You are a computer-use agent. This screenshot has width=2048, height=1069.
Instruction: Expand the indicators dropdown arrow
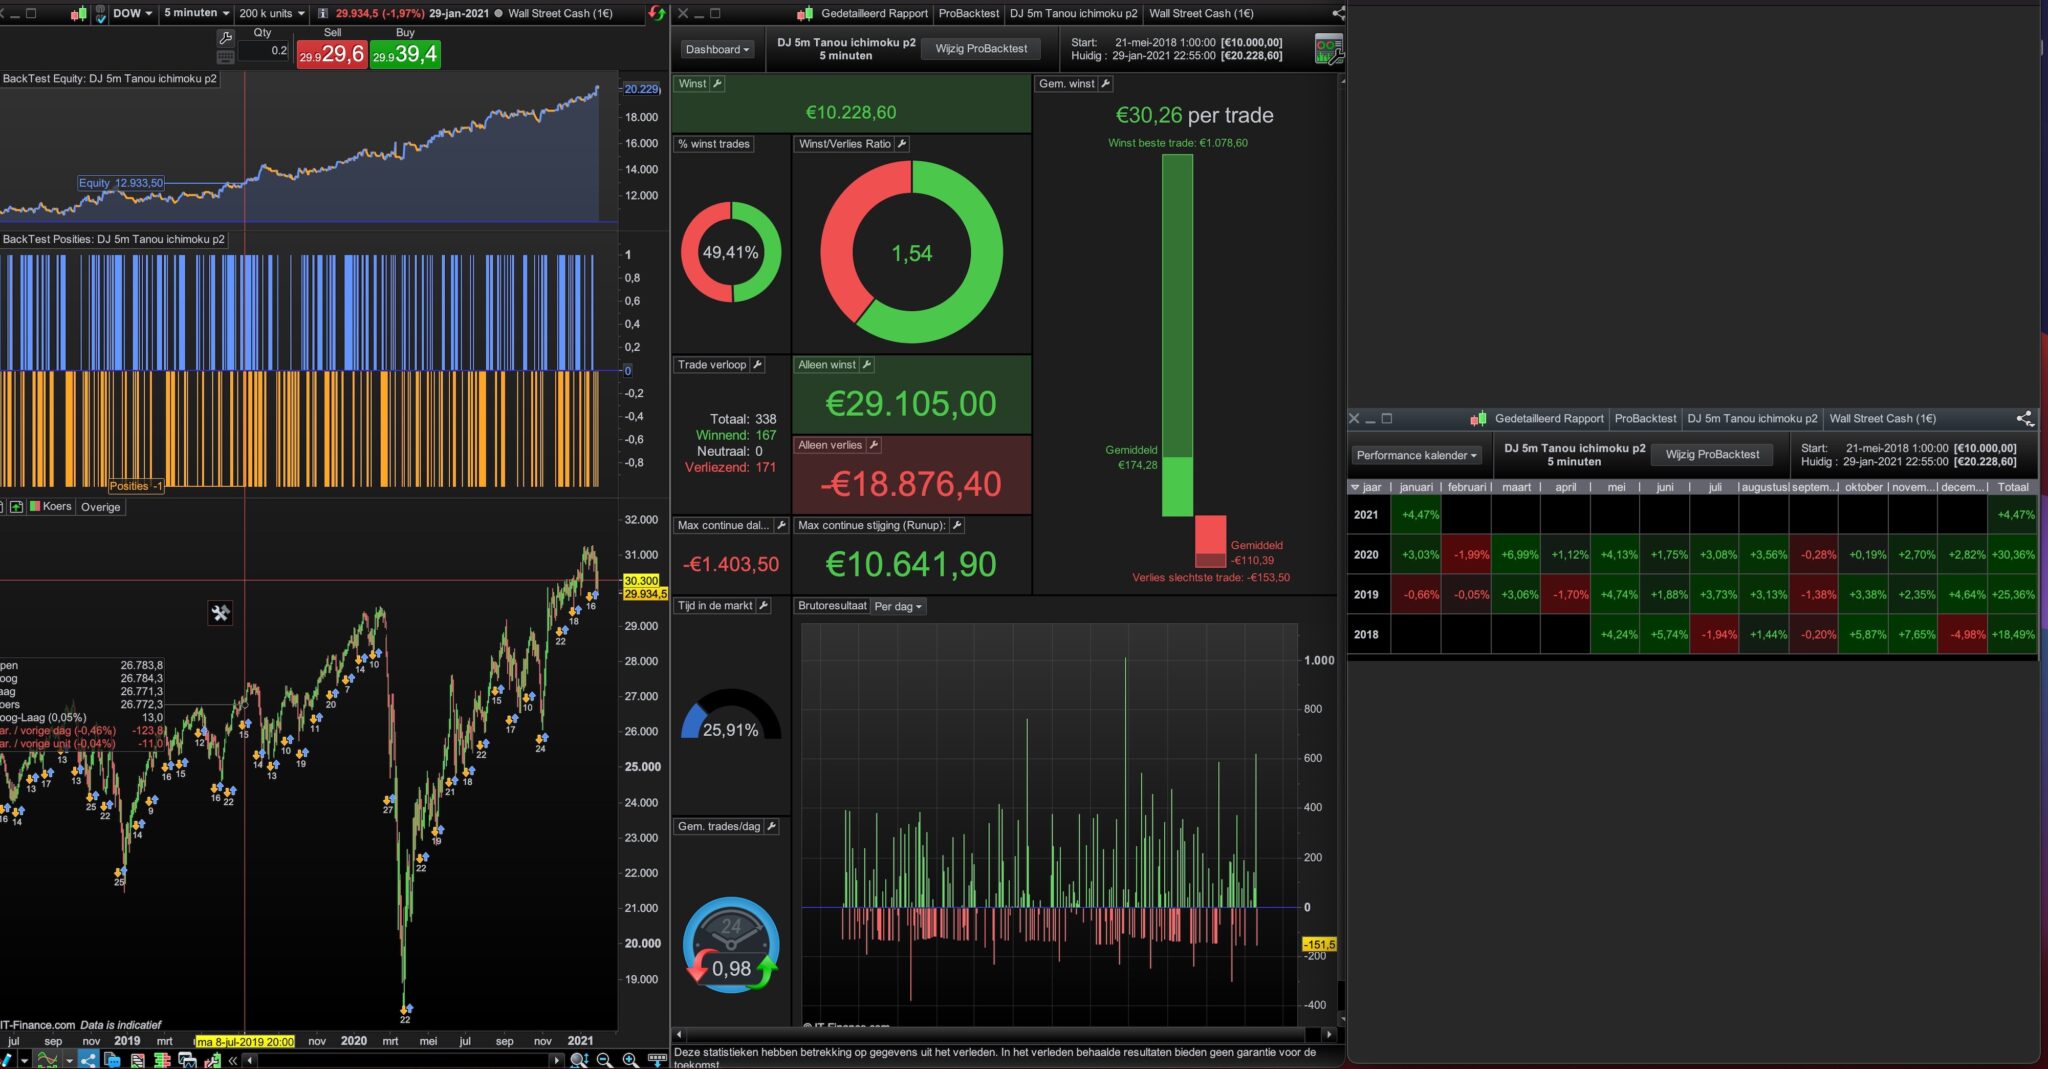[x=68, y=1060]
